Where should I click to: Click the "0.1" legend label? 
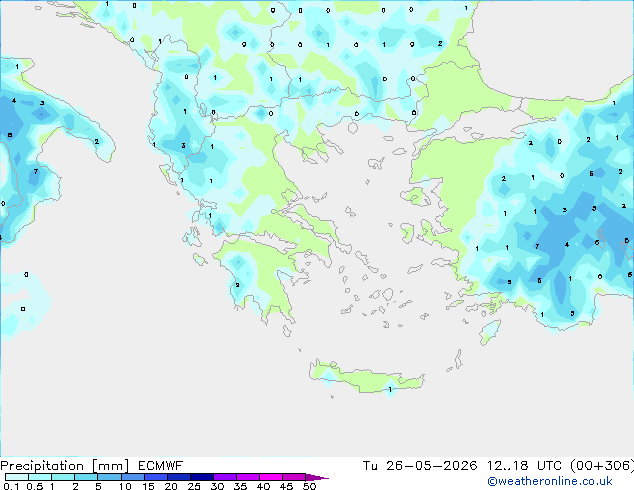coord(11,486)
